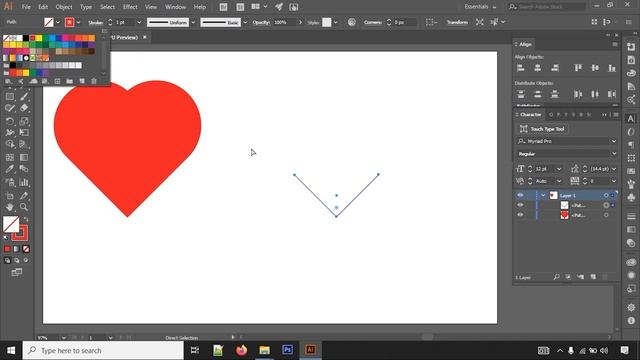
Task: Open the Object menu
Action: 64,7
